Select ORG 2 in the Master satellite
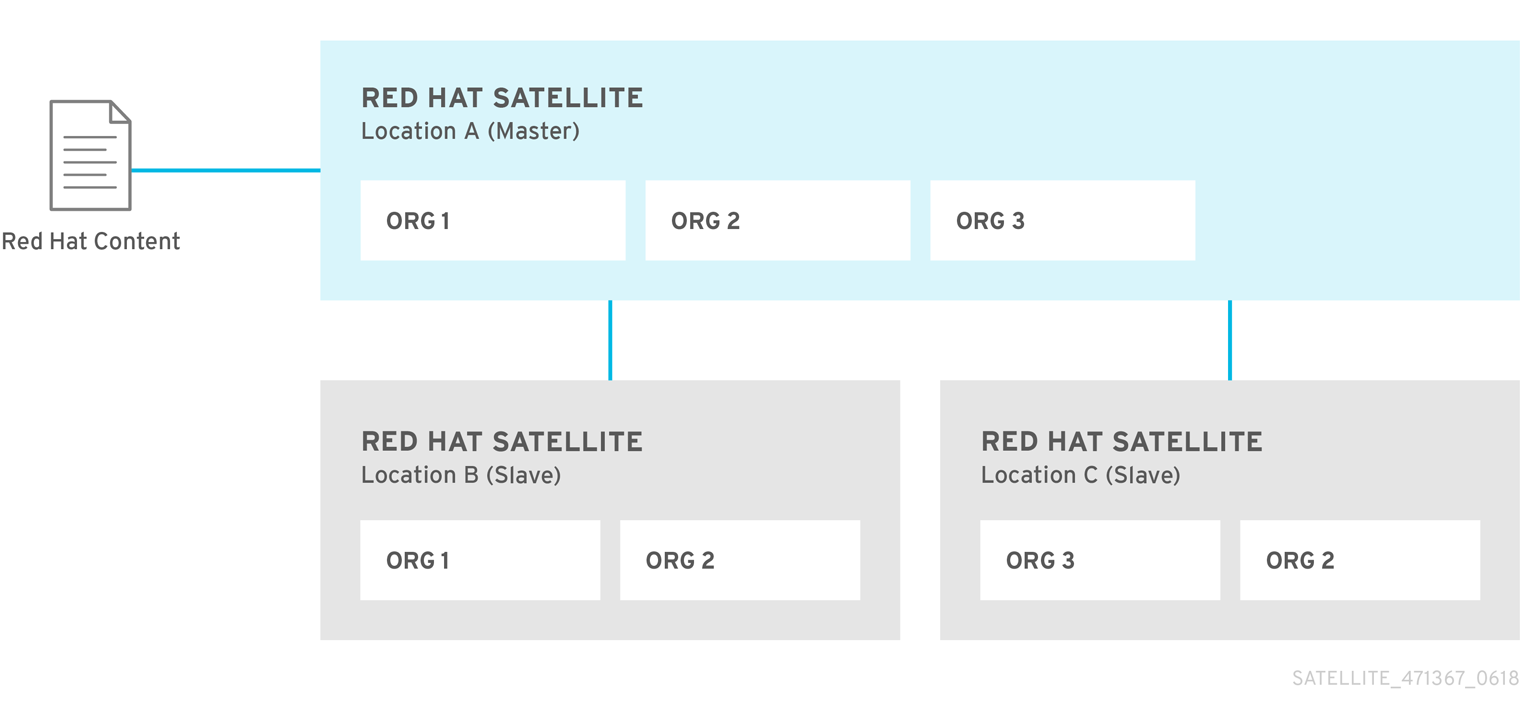Image resolution: width=1520 pixels, height=720 pixels. point(777,220)
